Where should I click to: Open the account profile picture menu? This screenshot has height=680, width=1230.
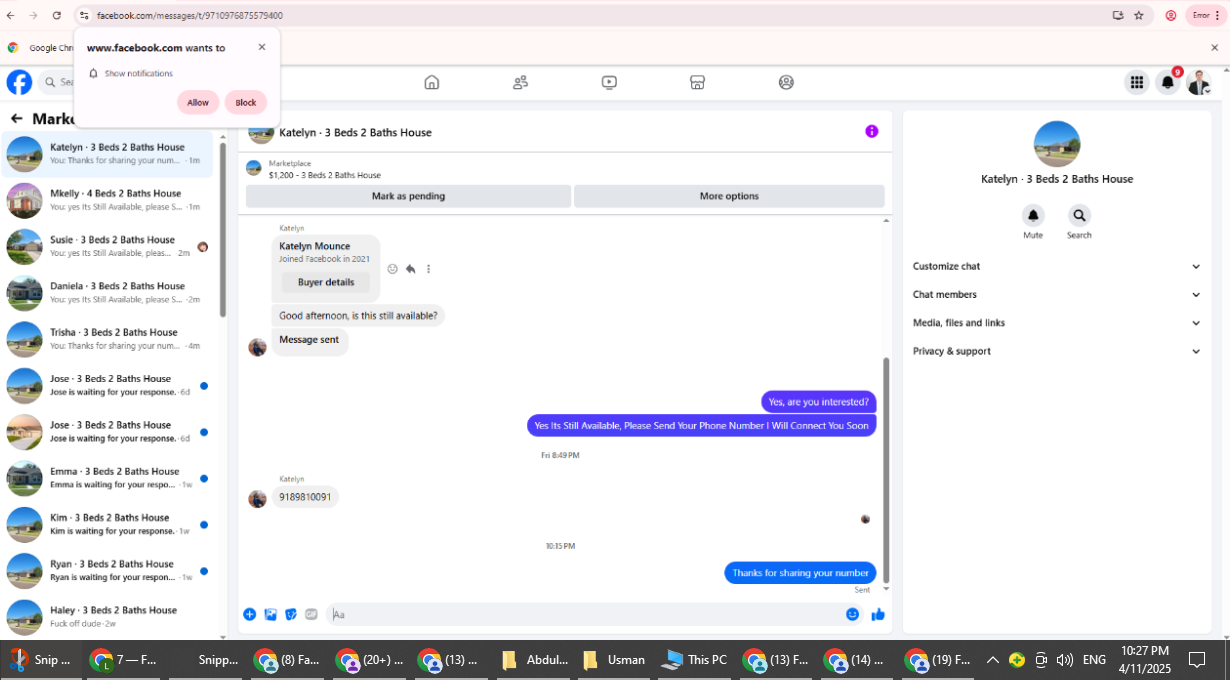[1199, 83]
